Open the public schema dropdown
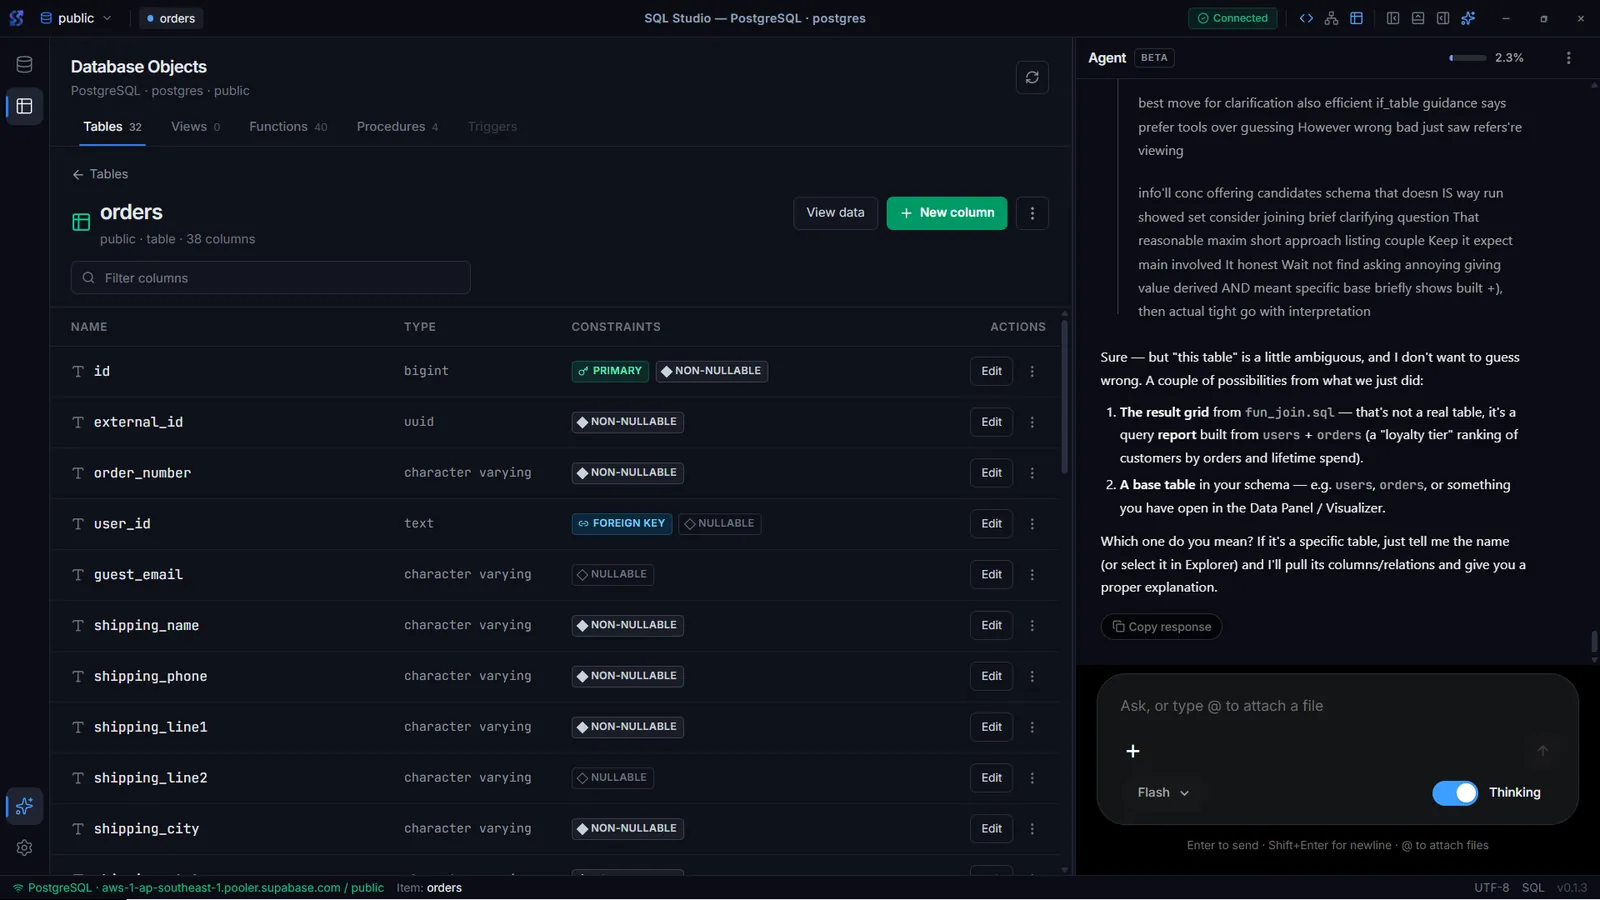The width and height of the screenshot is (1600, 900). (76, 18)
